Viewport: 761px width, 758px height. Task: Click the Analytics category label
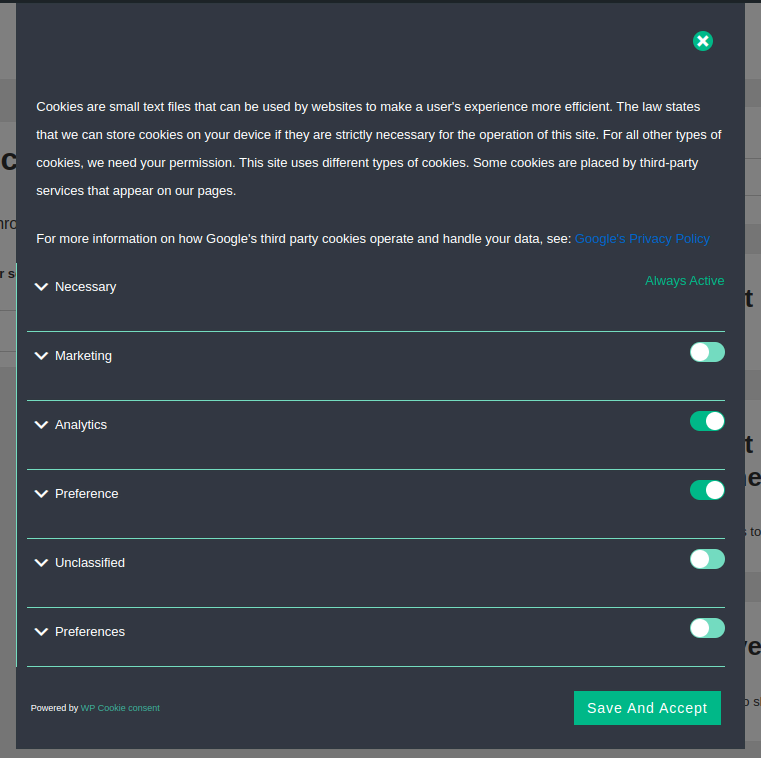pos(81,425)
